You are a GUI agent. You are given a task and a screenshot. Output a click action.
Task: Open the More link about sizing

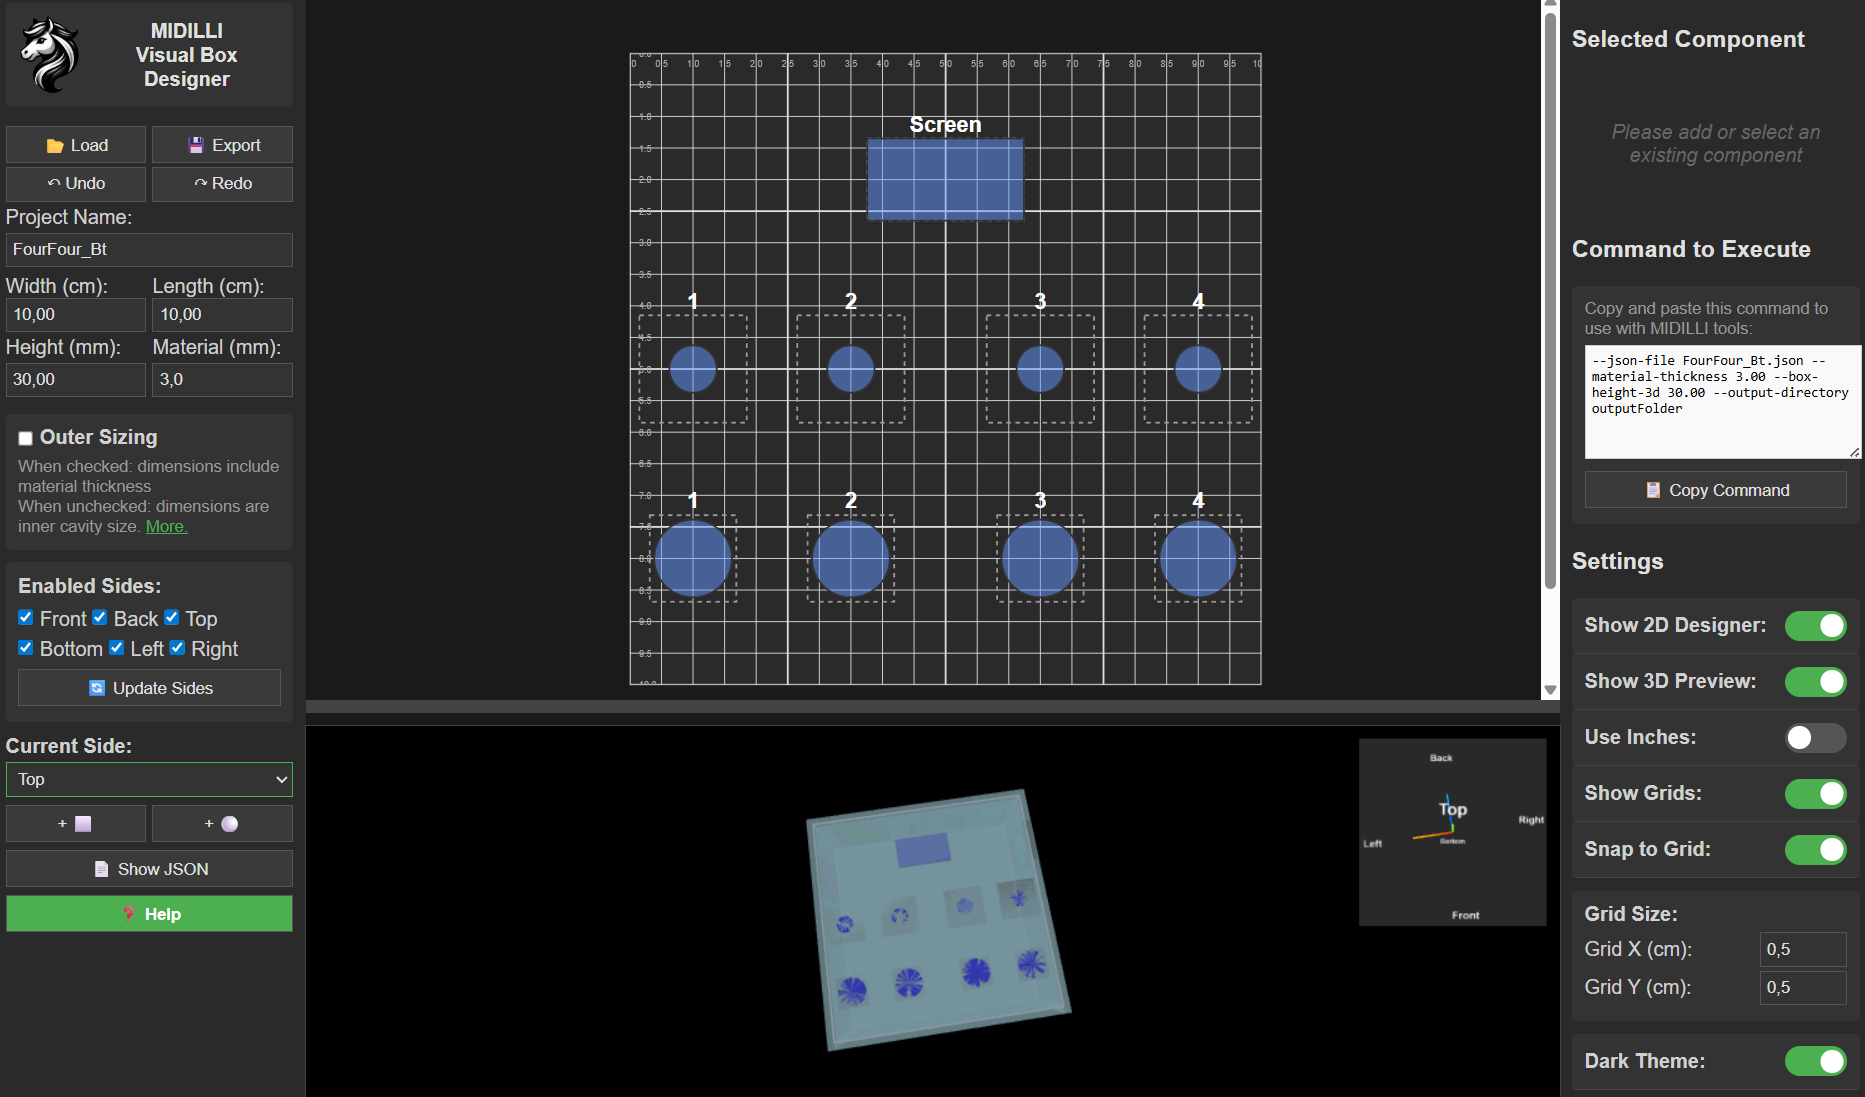(x=166, y=527)
